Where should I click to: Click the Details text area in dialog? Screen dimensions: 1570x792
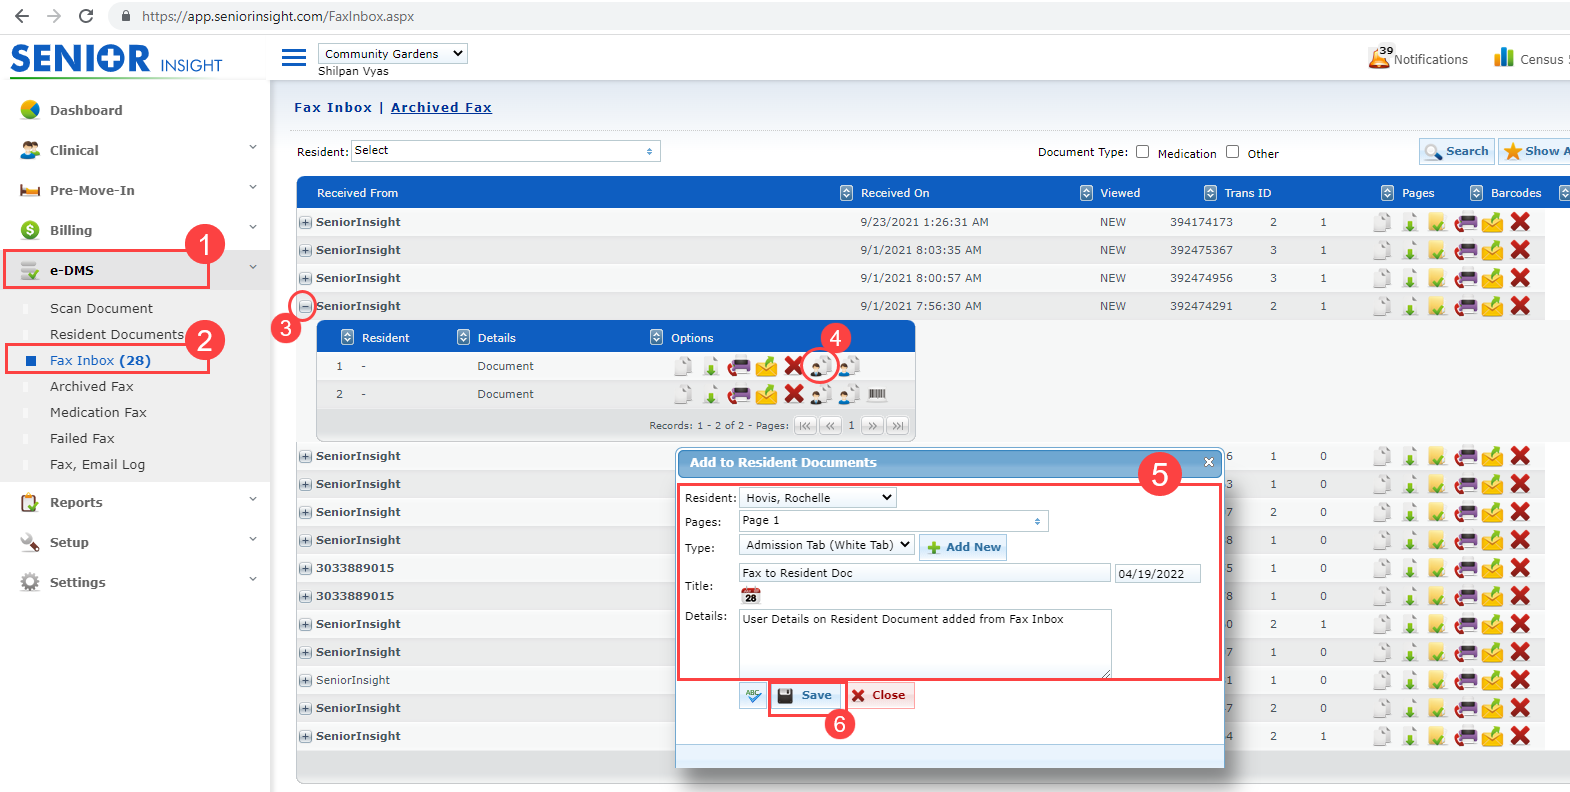point(925,643)
